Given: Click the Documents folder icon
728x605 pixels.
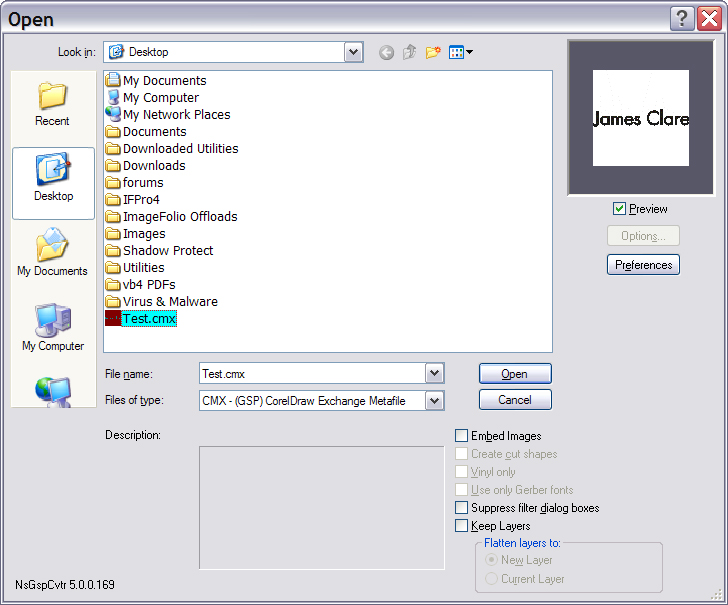Looking at the screenshot, I should [x=113, y=131].
